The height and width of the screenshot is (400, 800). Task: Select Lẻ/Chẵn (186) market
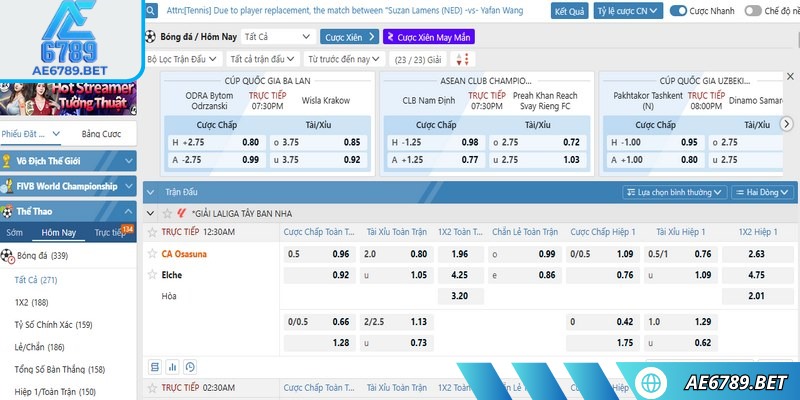(x=40, y=347)
